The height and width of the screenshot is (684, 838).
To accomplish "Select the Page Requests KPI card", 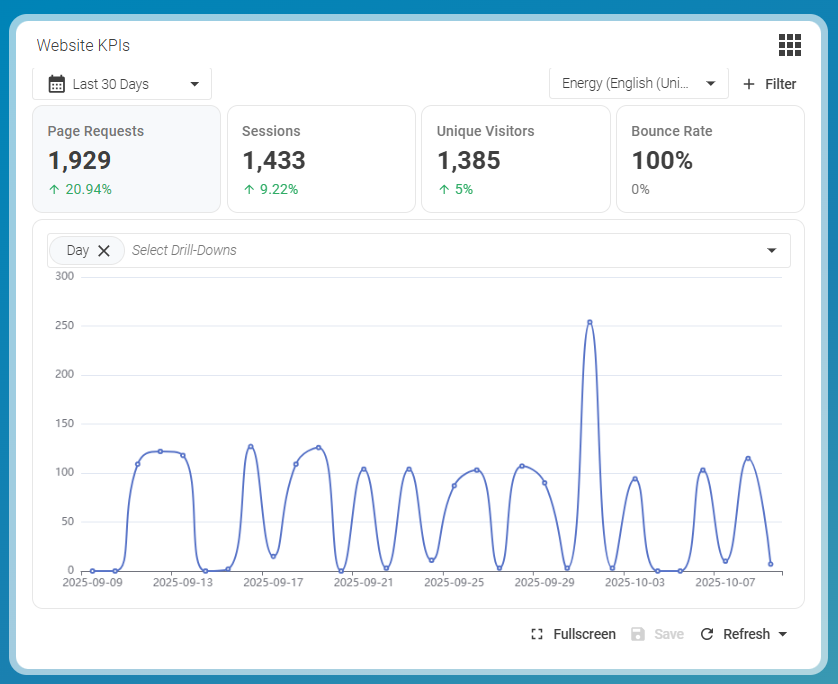I will point(127,159).
